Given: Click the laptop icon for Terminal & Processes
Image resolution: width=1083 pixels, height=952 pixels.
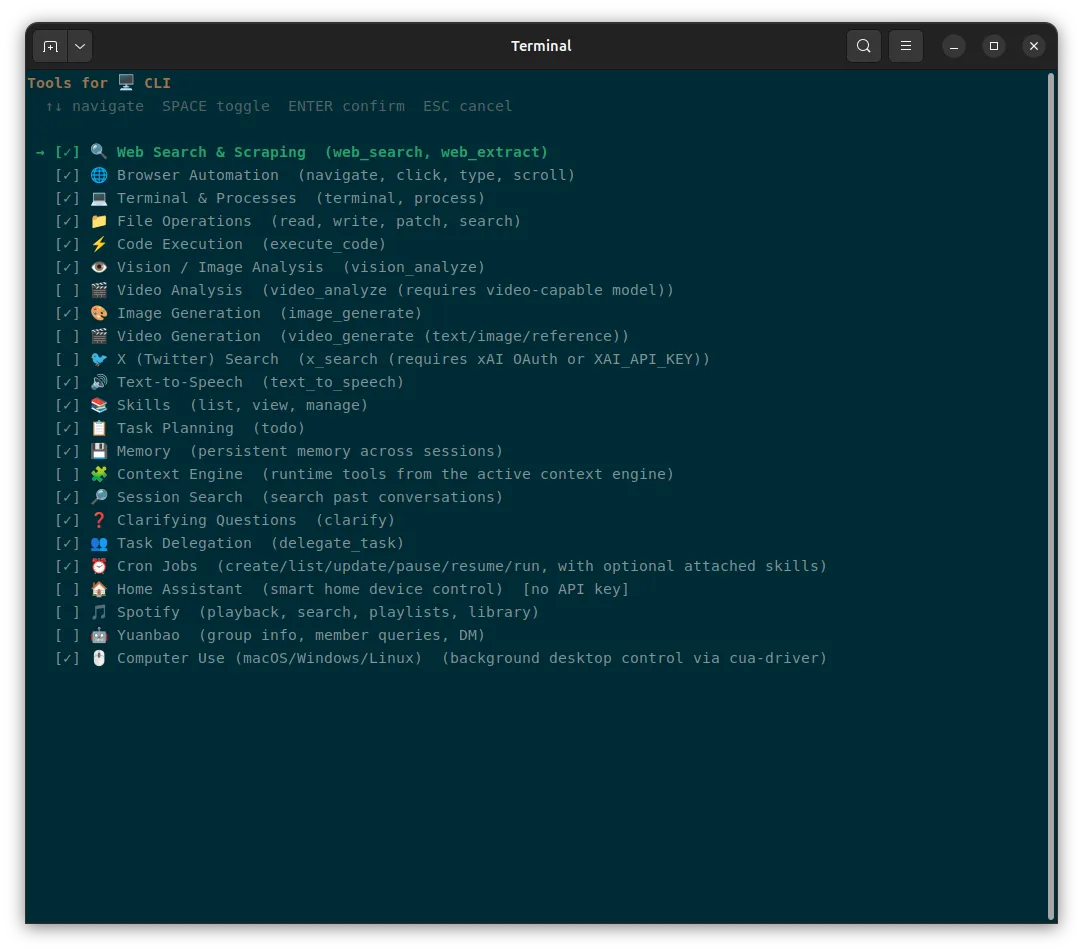Looking at the screenshot, I should 99,198.
